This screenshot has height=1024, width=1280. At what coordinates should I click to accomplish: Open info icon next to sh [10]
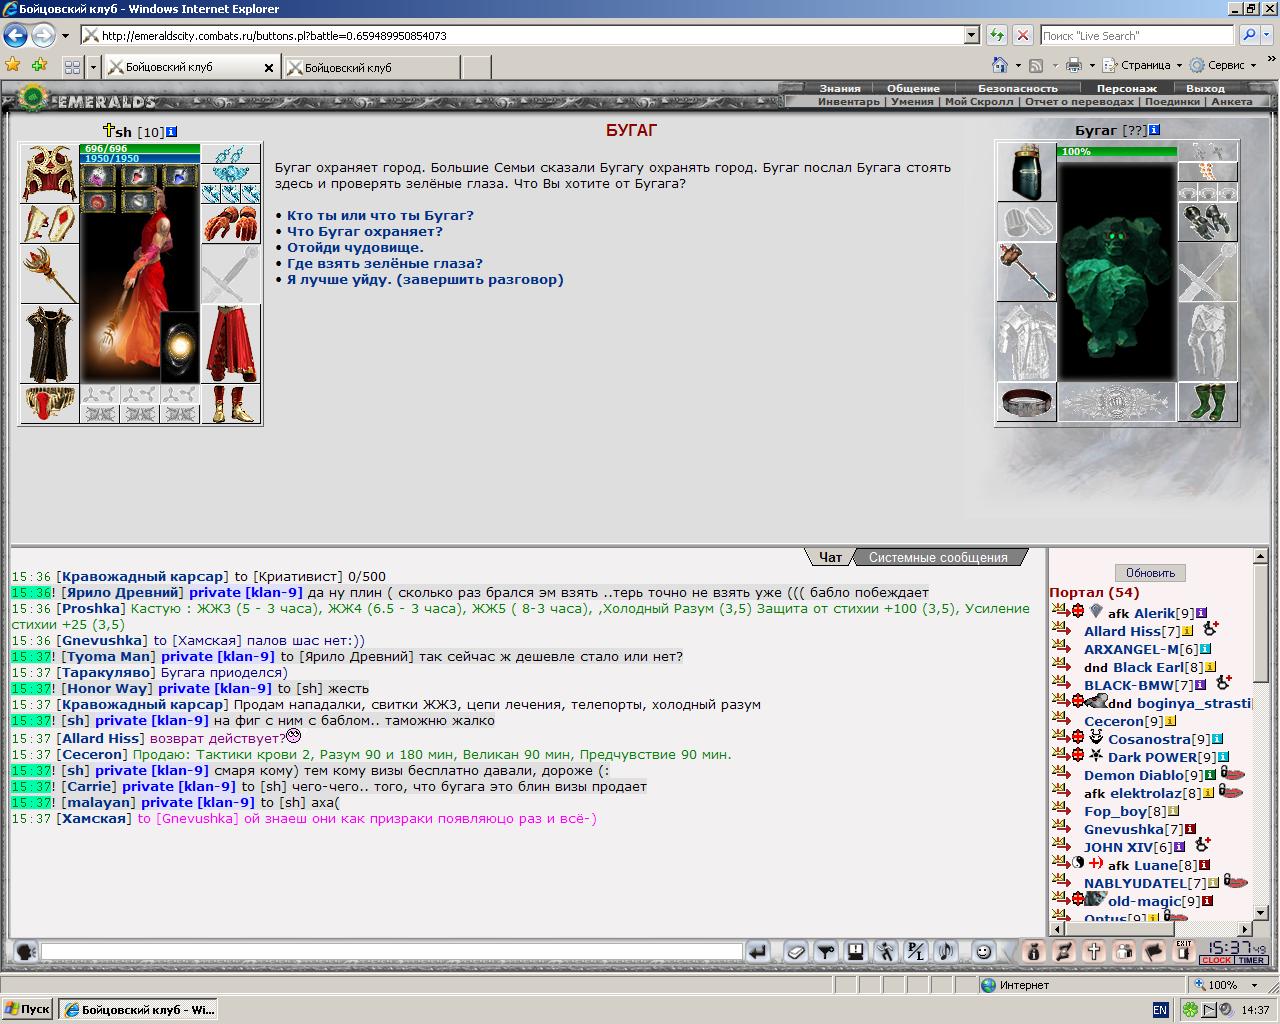coord(172,131)
